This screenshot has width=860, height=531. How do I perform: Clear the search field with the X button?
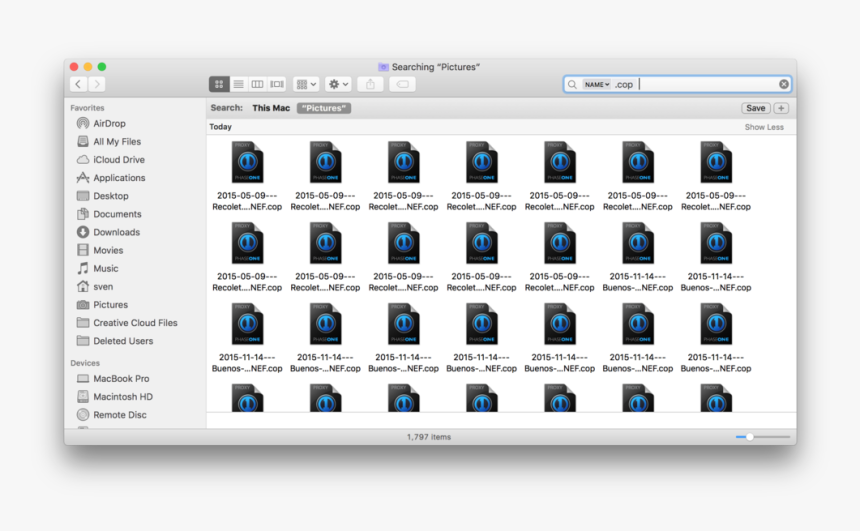(x=784, y=84)
